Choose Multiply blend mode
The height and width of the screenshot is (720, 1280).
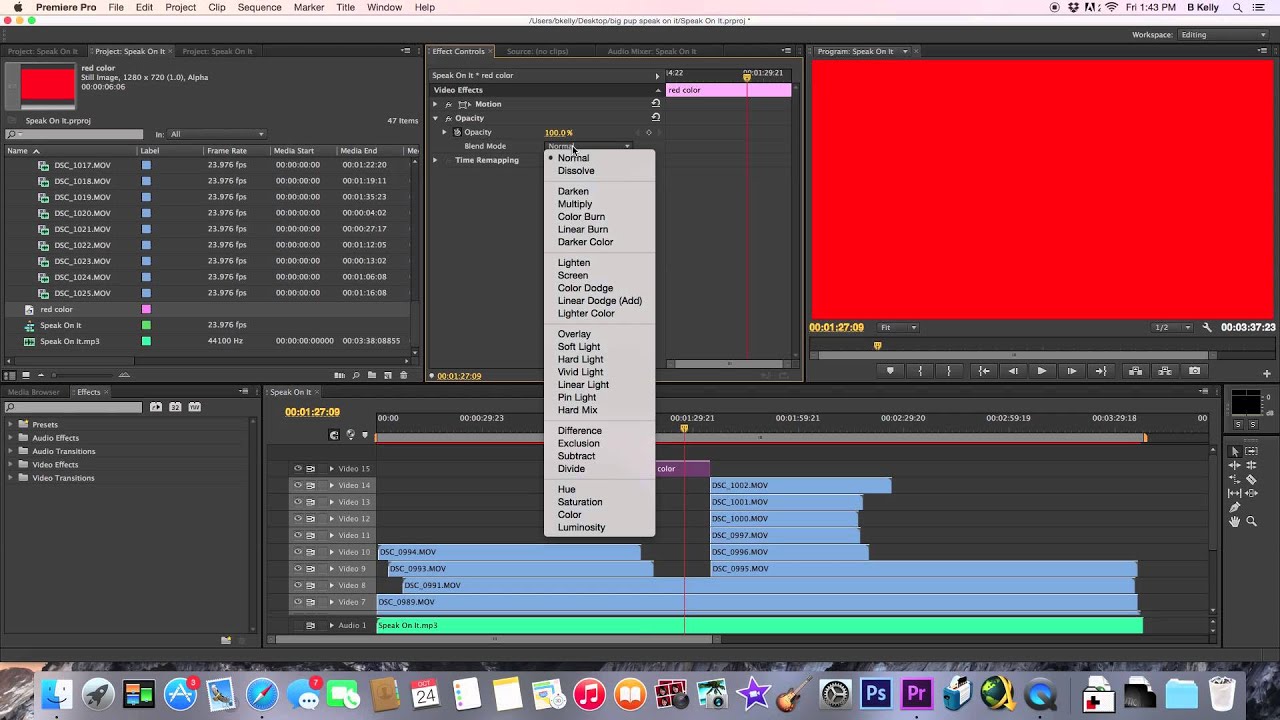(x=575, y=204)
